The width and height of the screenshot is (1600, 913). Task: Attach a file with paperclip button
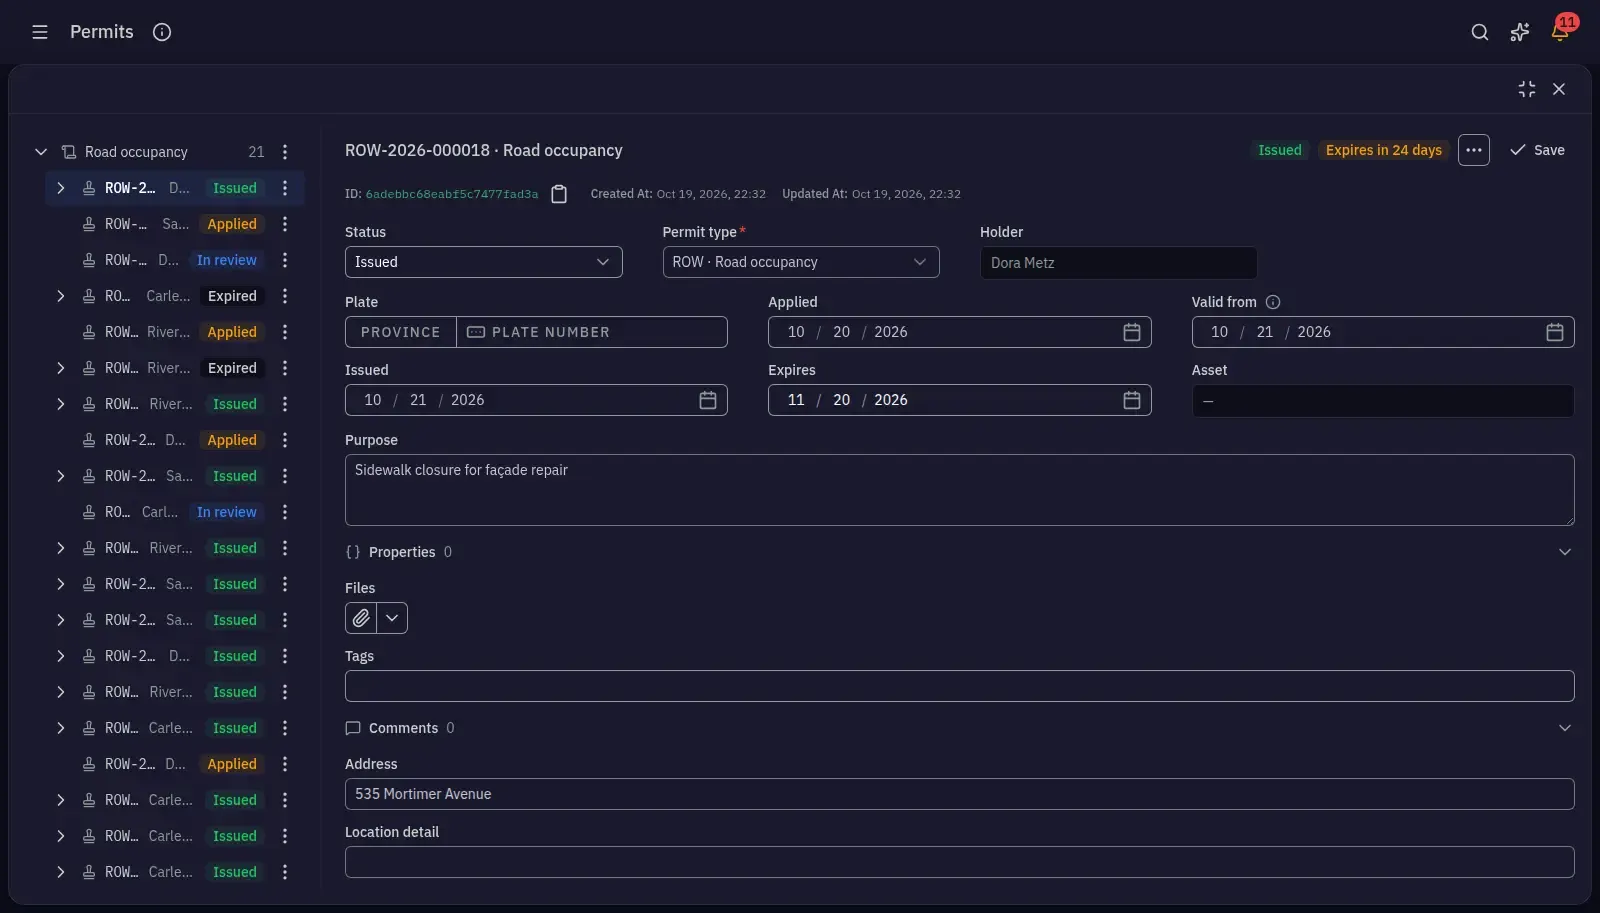point(361,618)
